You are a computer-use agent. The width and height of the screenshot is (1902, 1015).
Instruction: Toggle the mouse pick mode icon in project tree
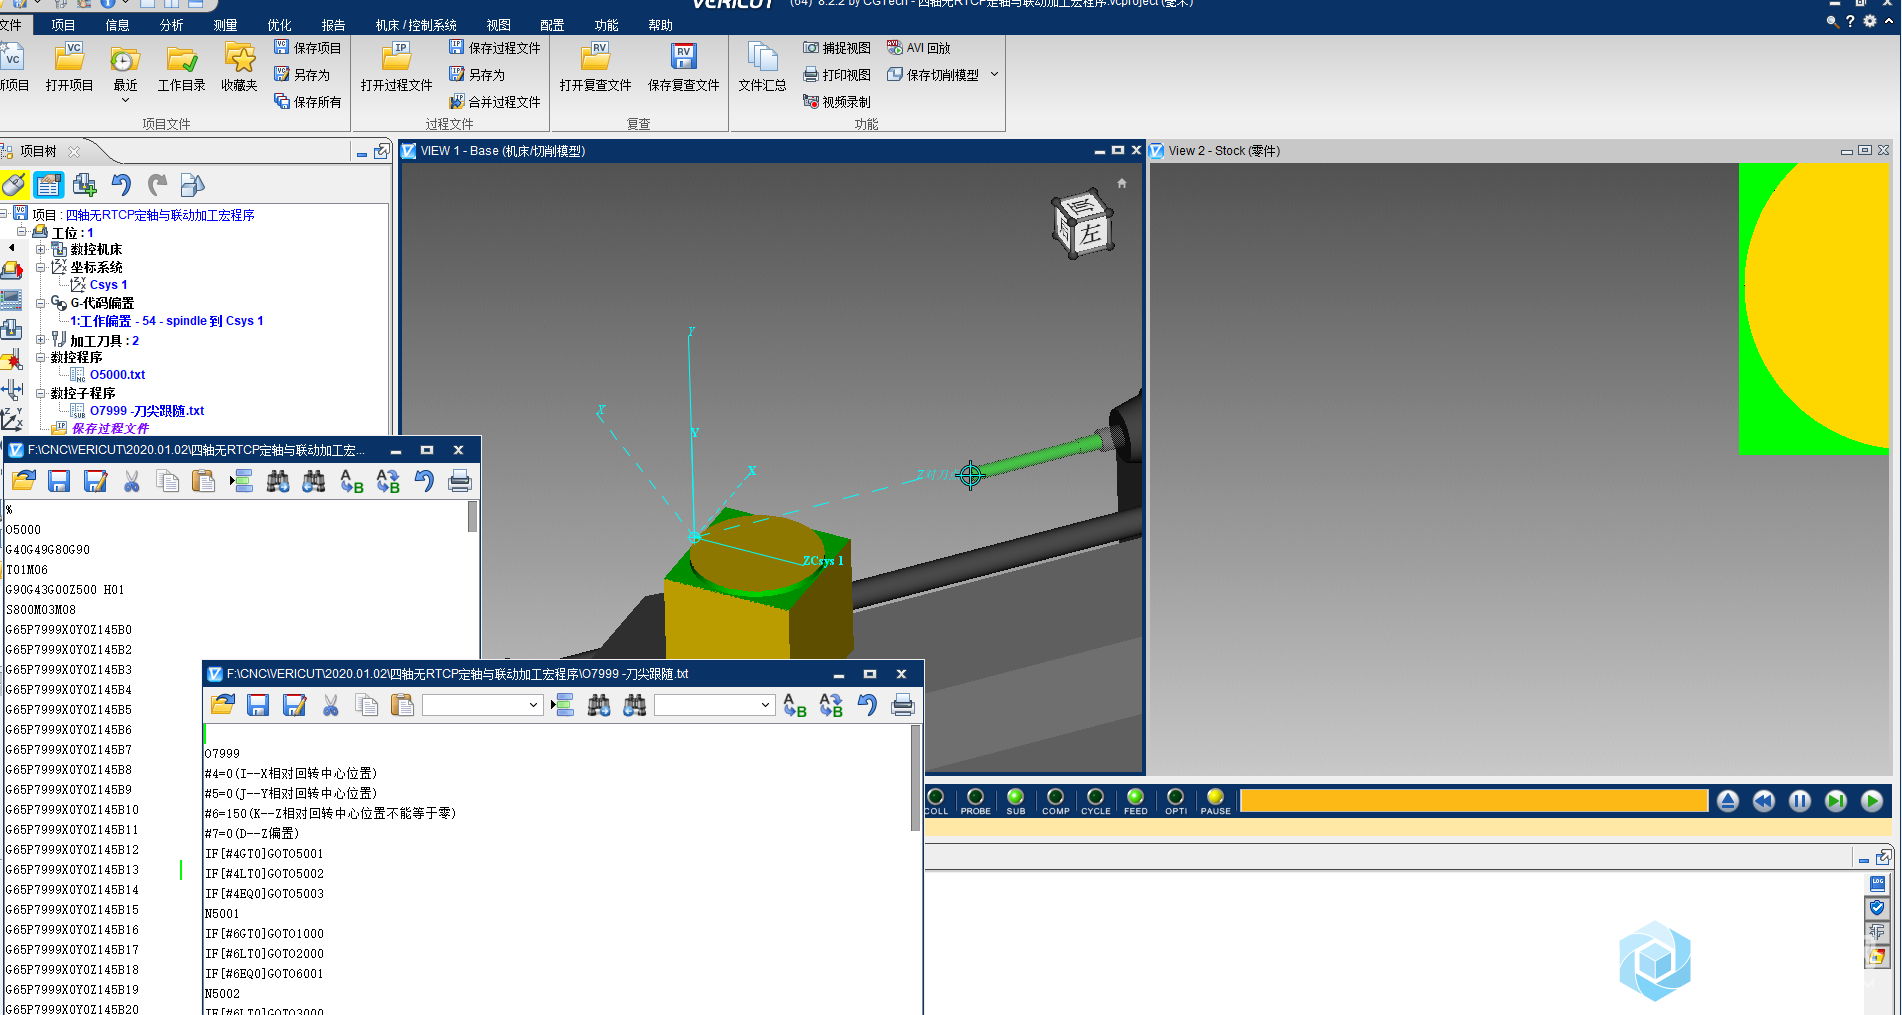coord(14,185)
